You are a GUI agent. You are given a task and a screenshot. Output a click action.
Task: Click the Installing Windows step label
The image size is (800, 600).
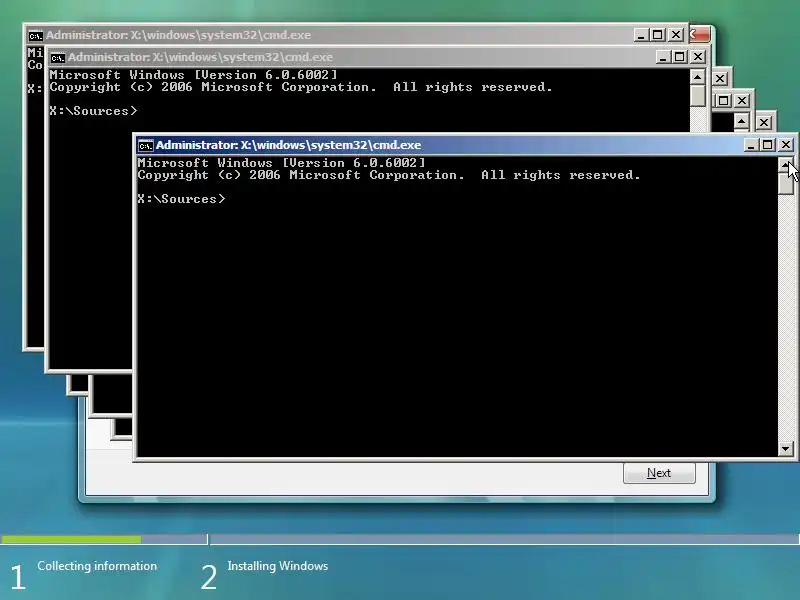pos(278,566)
